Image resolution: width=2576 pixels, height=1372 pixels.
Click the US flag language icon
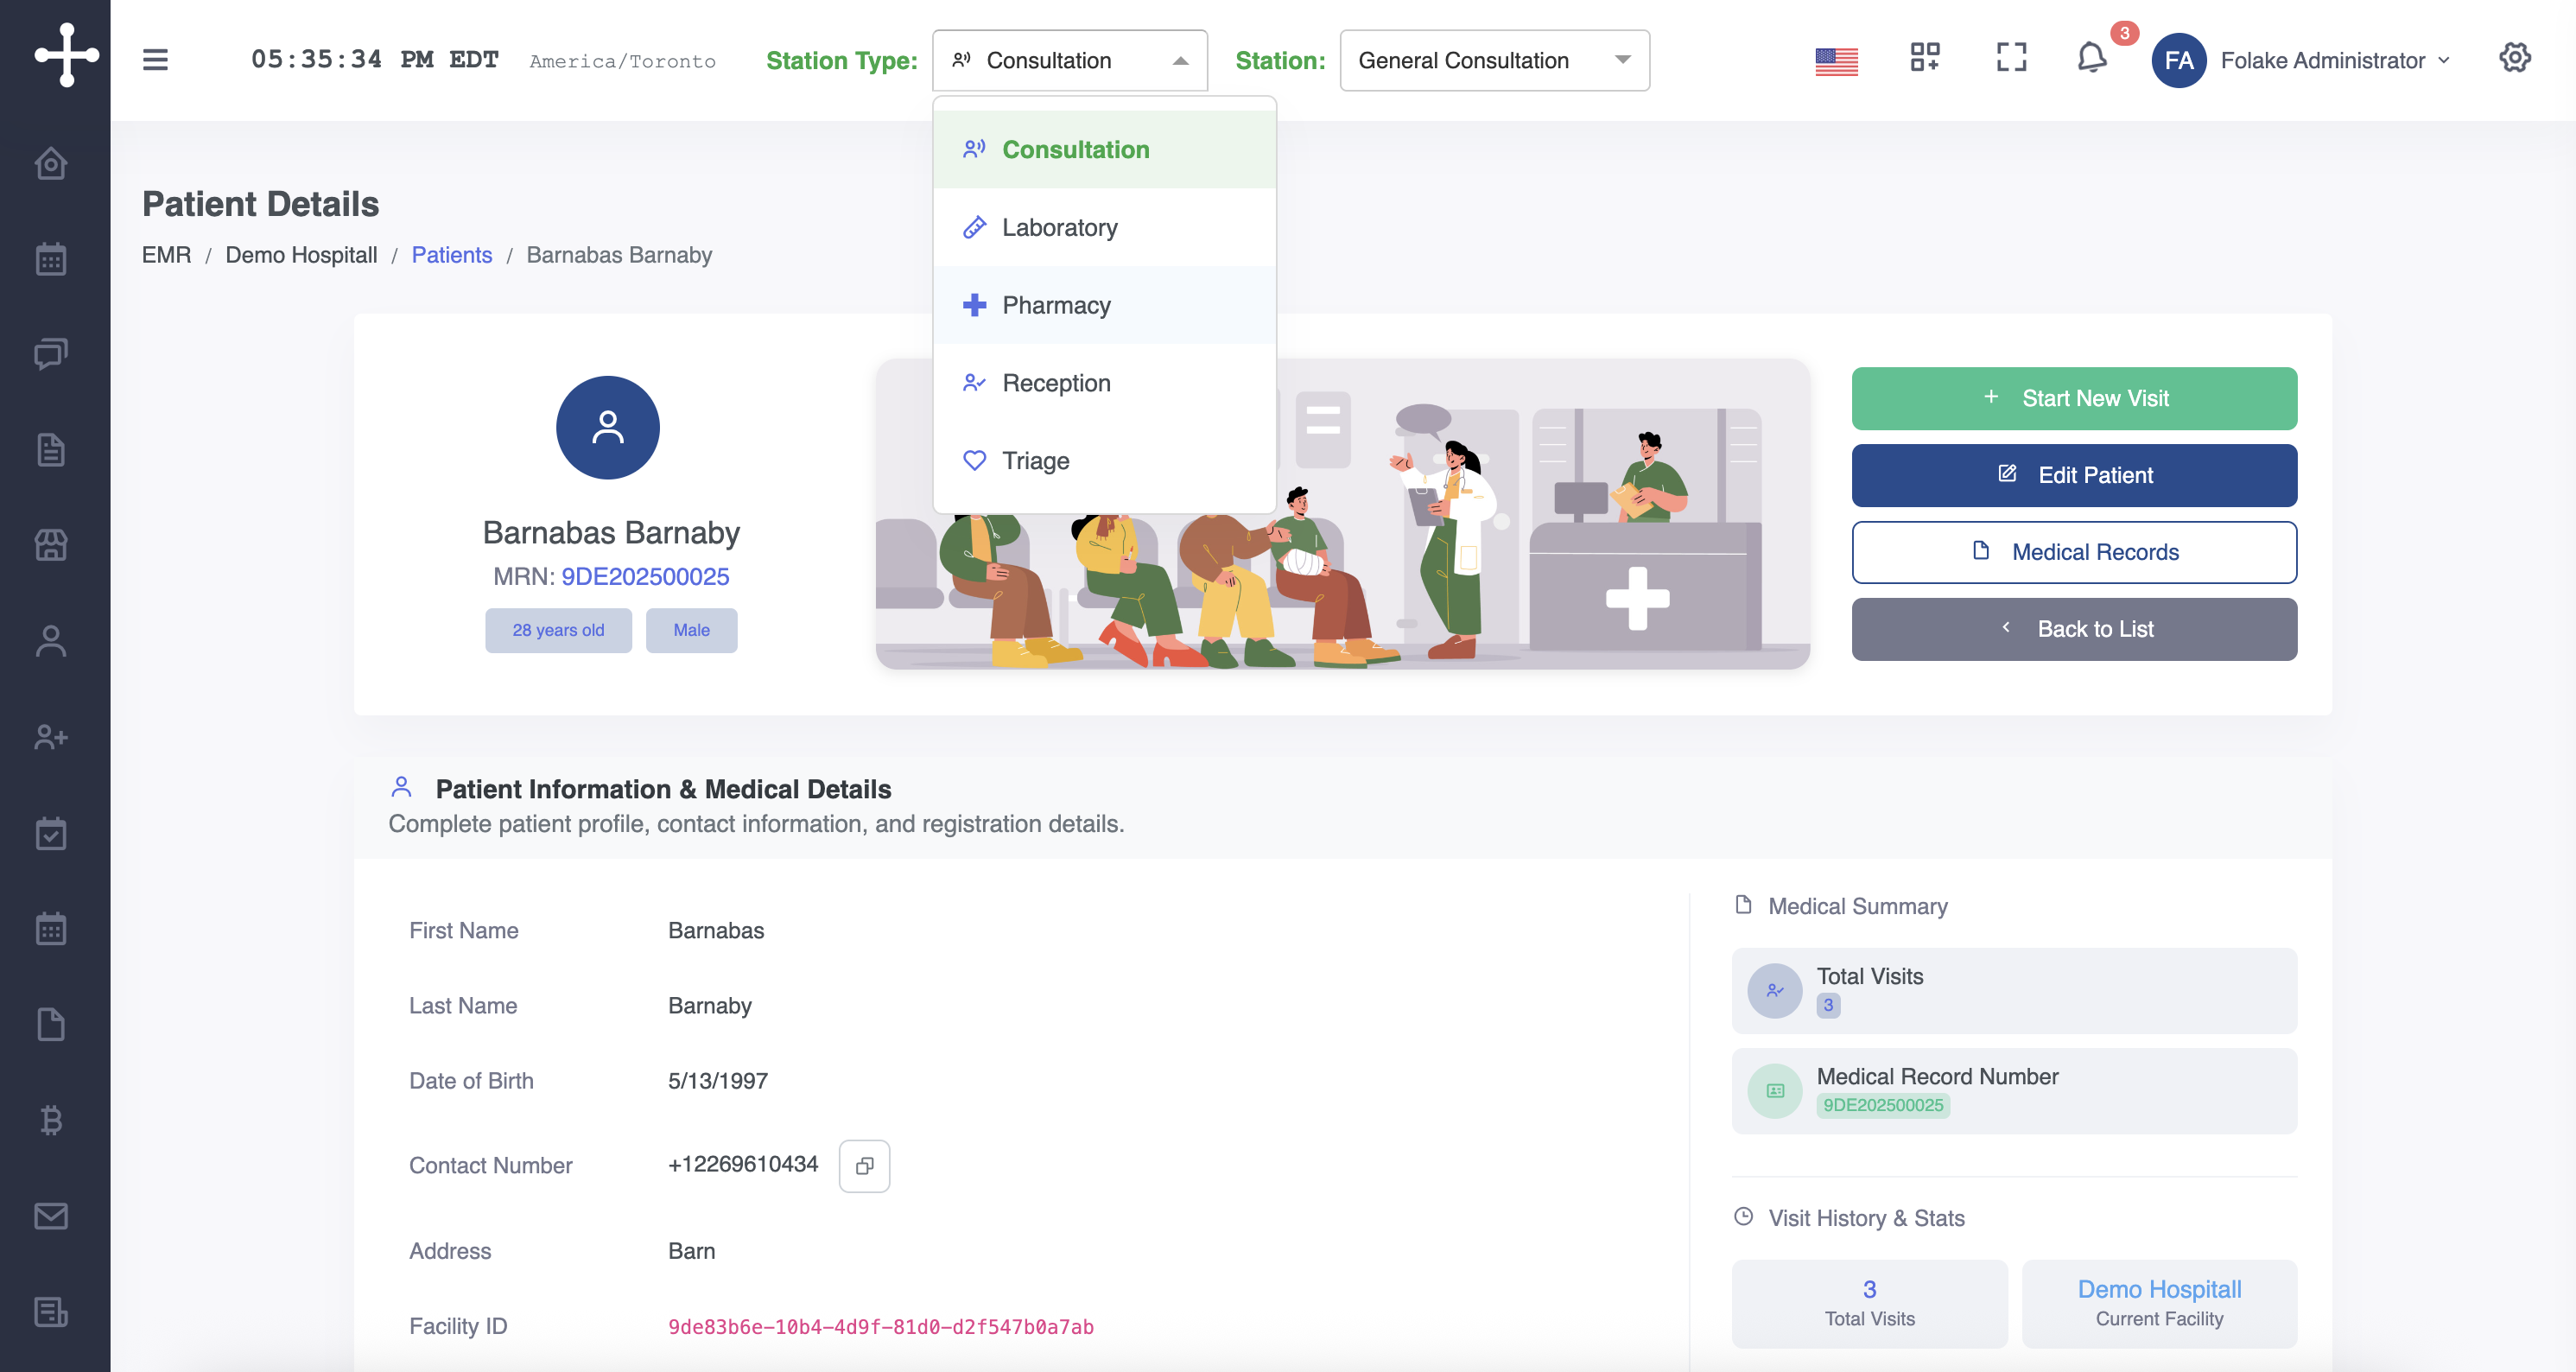click(x=1836, y=61)
